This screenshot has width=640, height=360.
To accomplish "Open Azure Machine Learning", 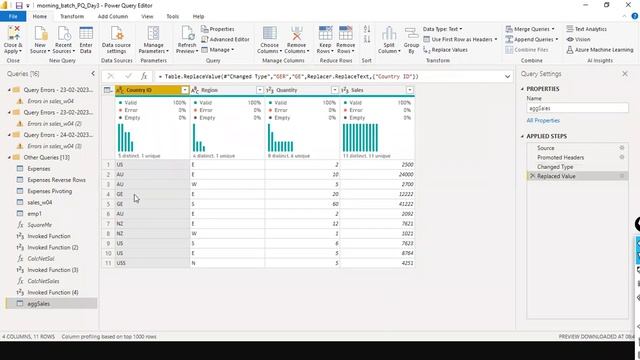I will (600, 50).
